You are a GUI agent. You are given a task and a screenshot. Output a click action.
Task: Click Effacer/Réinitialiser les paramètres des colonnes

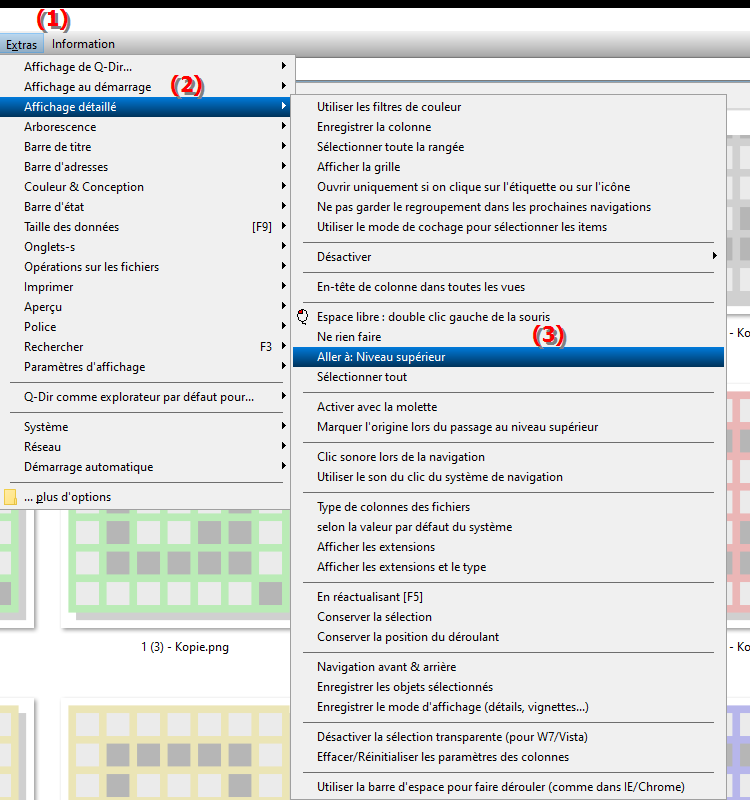coord(443,757)
